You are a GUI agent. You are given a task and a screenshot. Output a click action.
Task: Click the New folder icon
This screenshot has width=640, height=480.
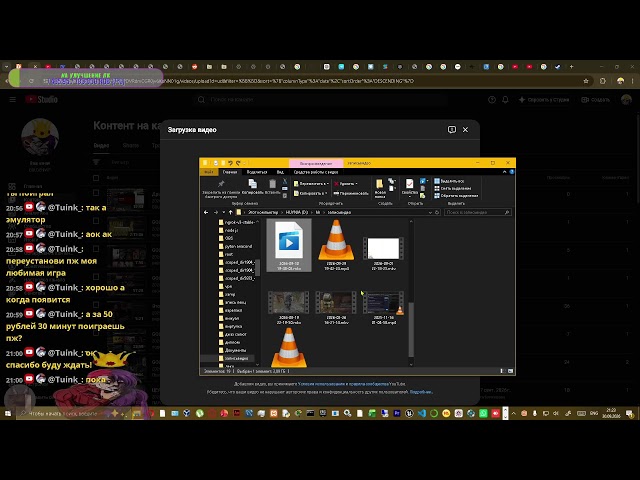click(x=380, y=184)
